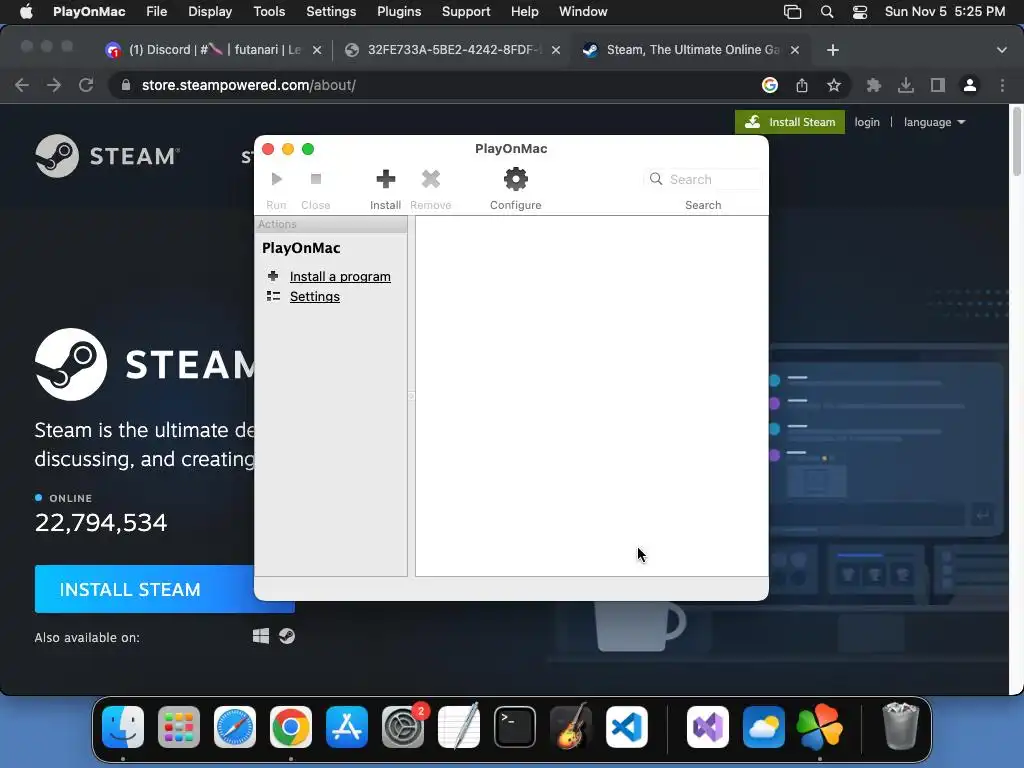1024x768 pixels.
Task: Go back in Chrome
Action: point(22,85)
